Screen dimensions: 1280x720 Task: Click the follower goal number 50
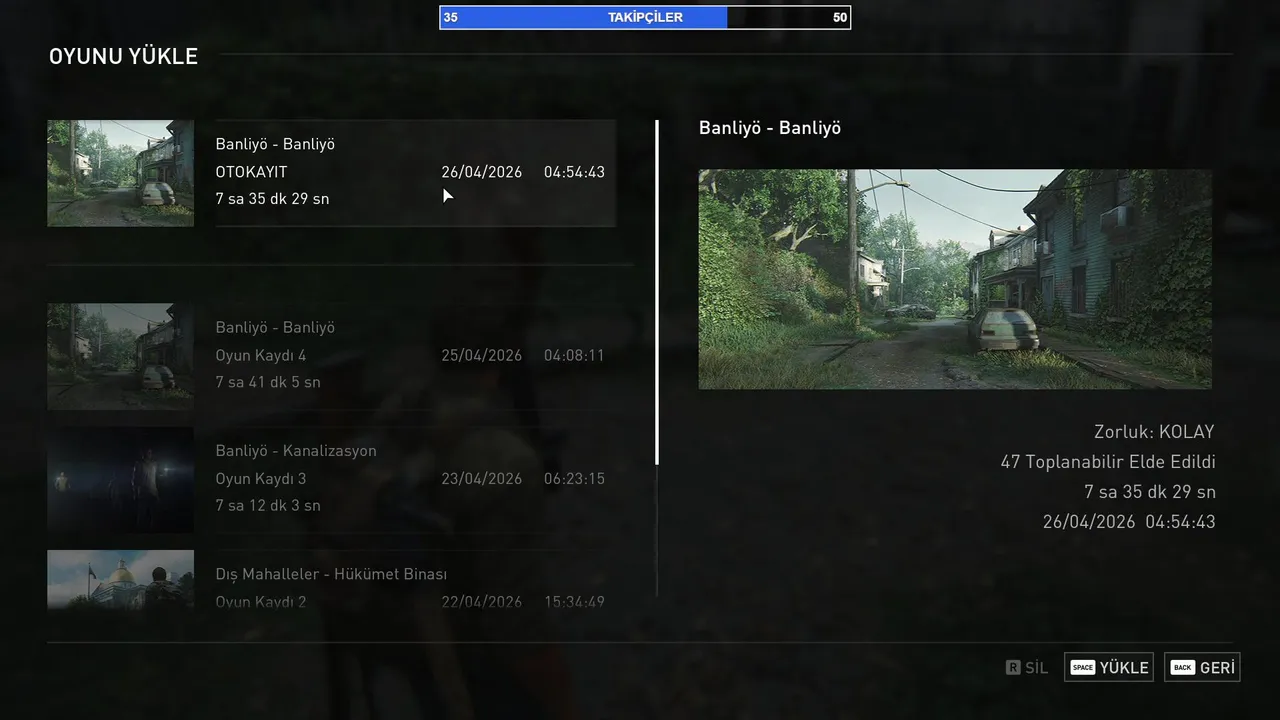click(840, 17)
